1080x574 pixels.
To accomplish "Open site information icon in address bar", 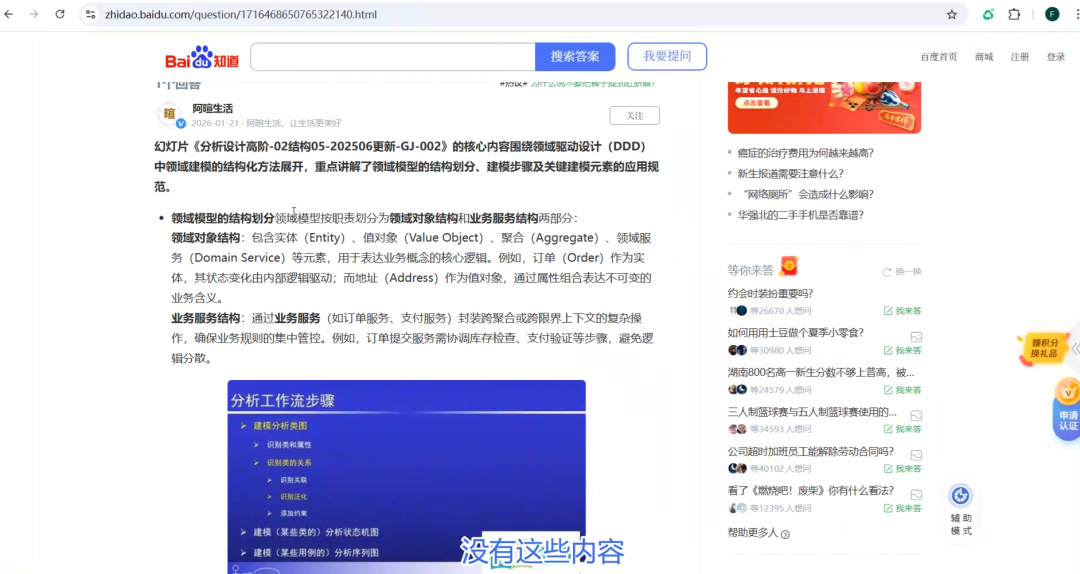I will tap(90, 14).
